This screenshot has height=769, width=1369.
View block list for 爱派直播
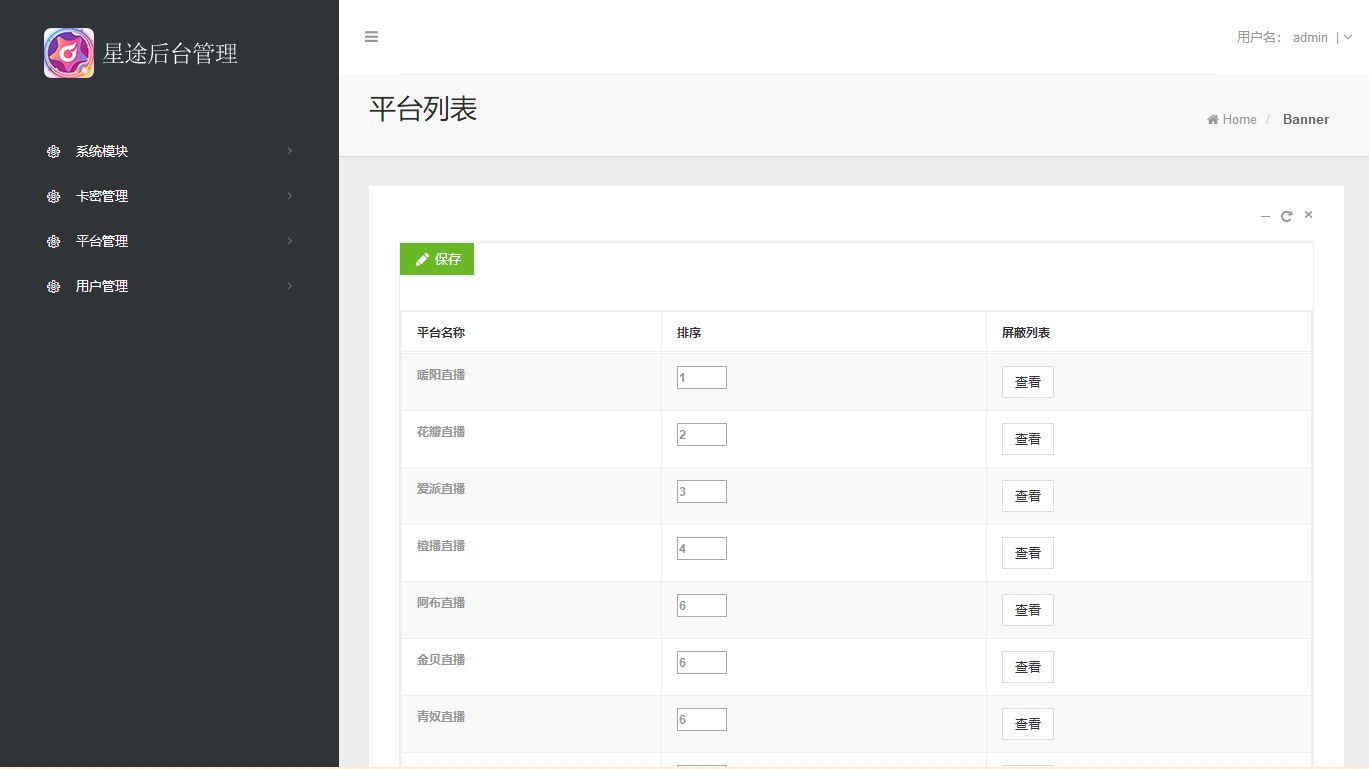1028,496
